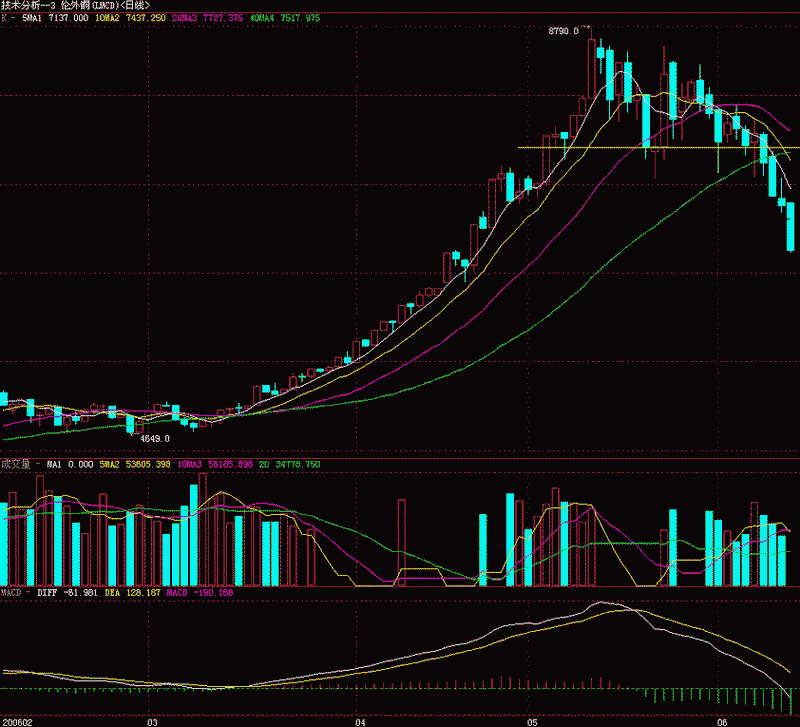
Task: Click the 4649.0 low price marker
Action: pos(155,438)
